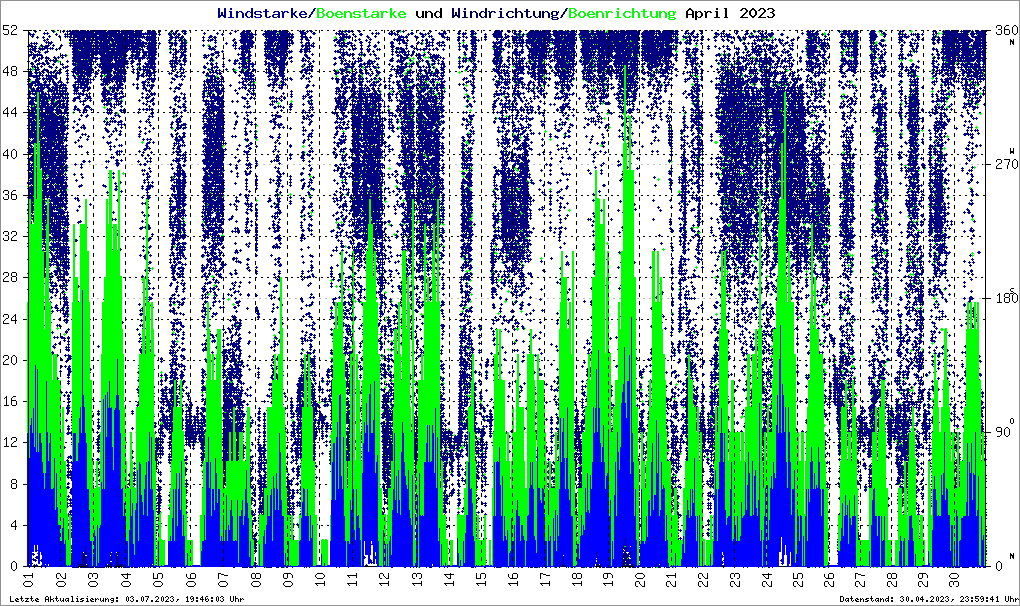Click the 28 label on left axis
The width and height of the screenshot is (1020, 606).
click(x=12, y=278)
